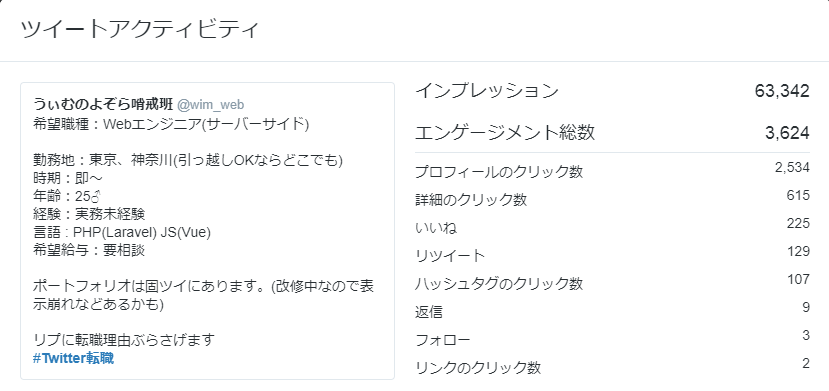Click the display name ういむのよぞら哨戒班
The height and width of the screenshot is (391, 829).
click(103, 104)
